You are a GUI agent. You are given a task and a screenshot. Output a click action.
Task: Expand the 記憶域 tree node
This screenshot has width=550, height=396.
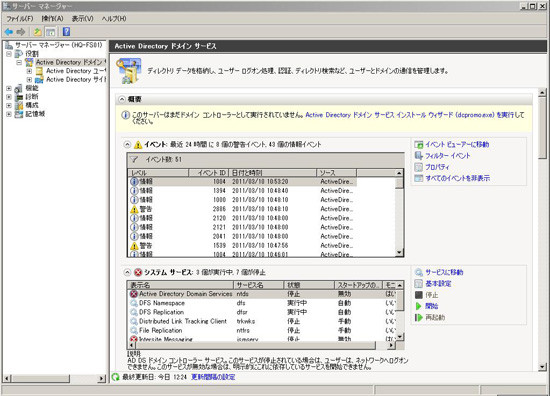(x=9, y=114)
